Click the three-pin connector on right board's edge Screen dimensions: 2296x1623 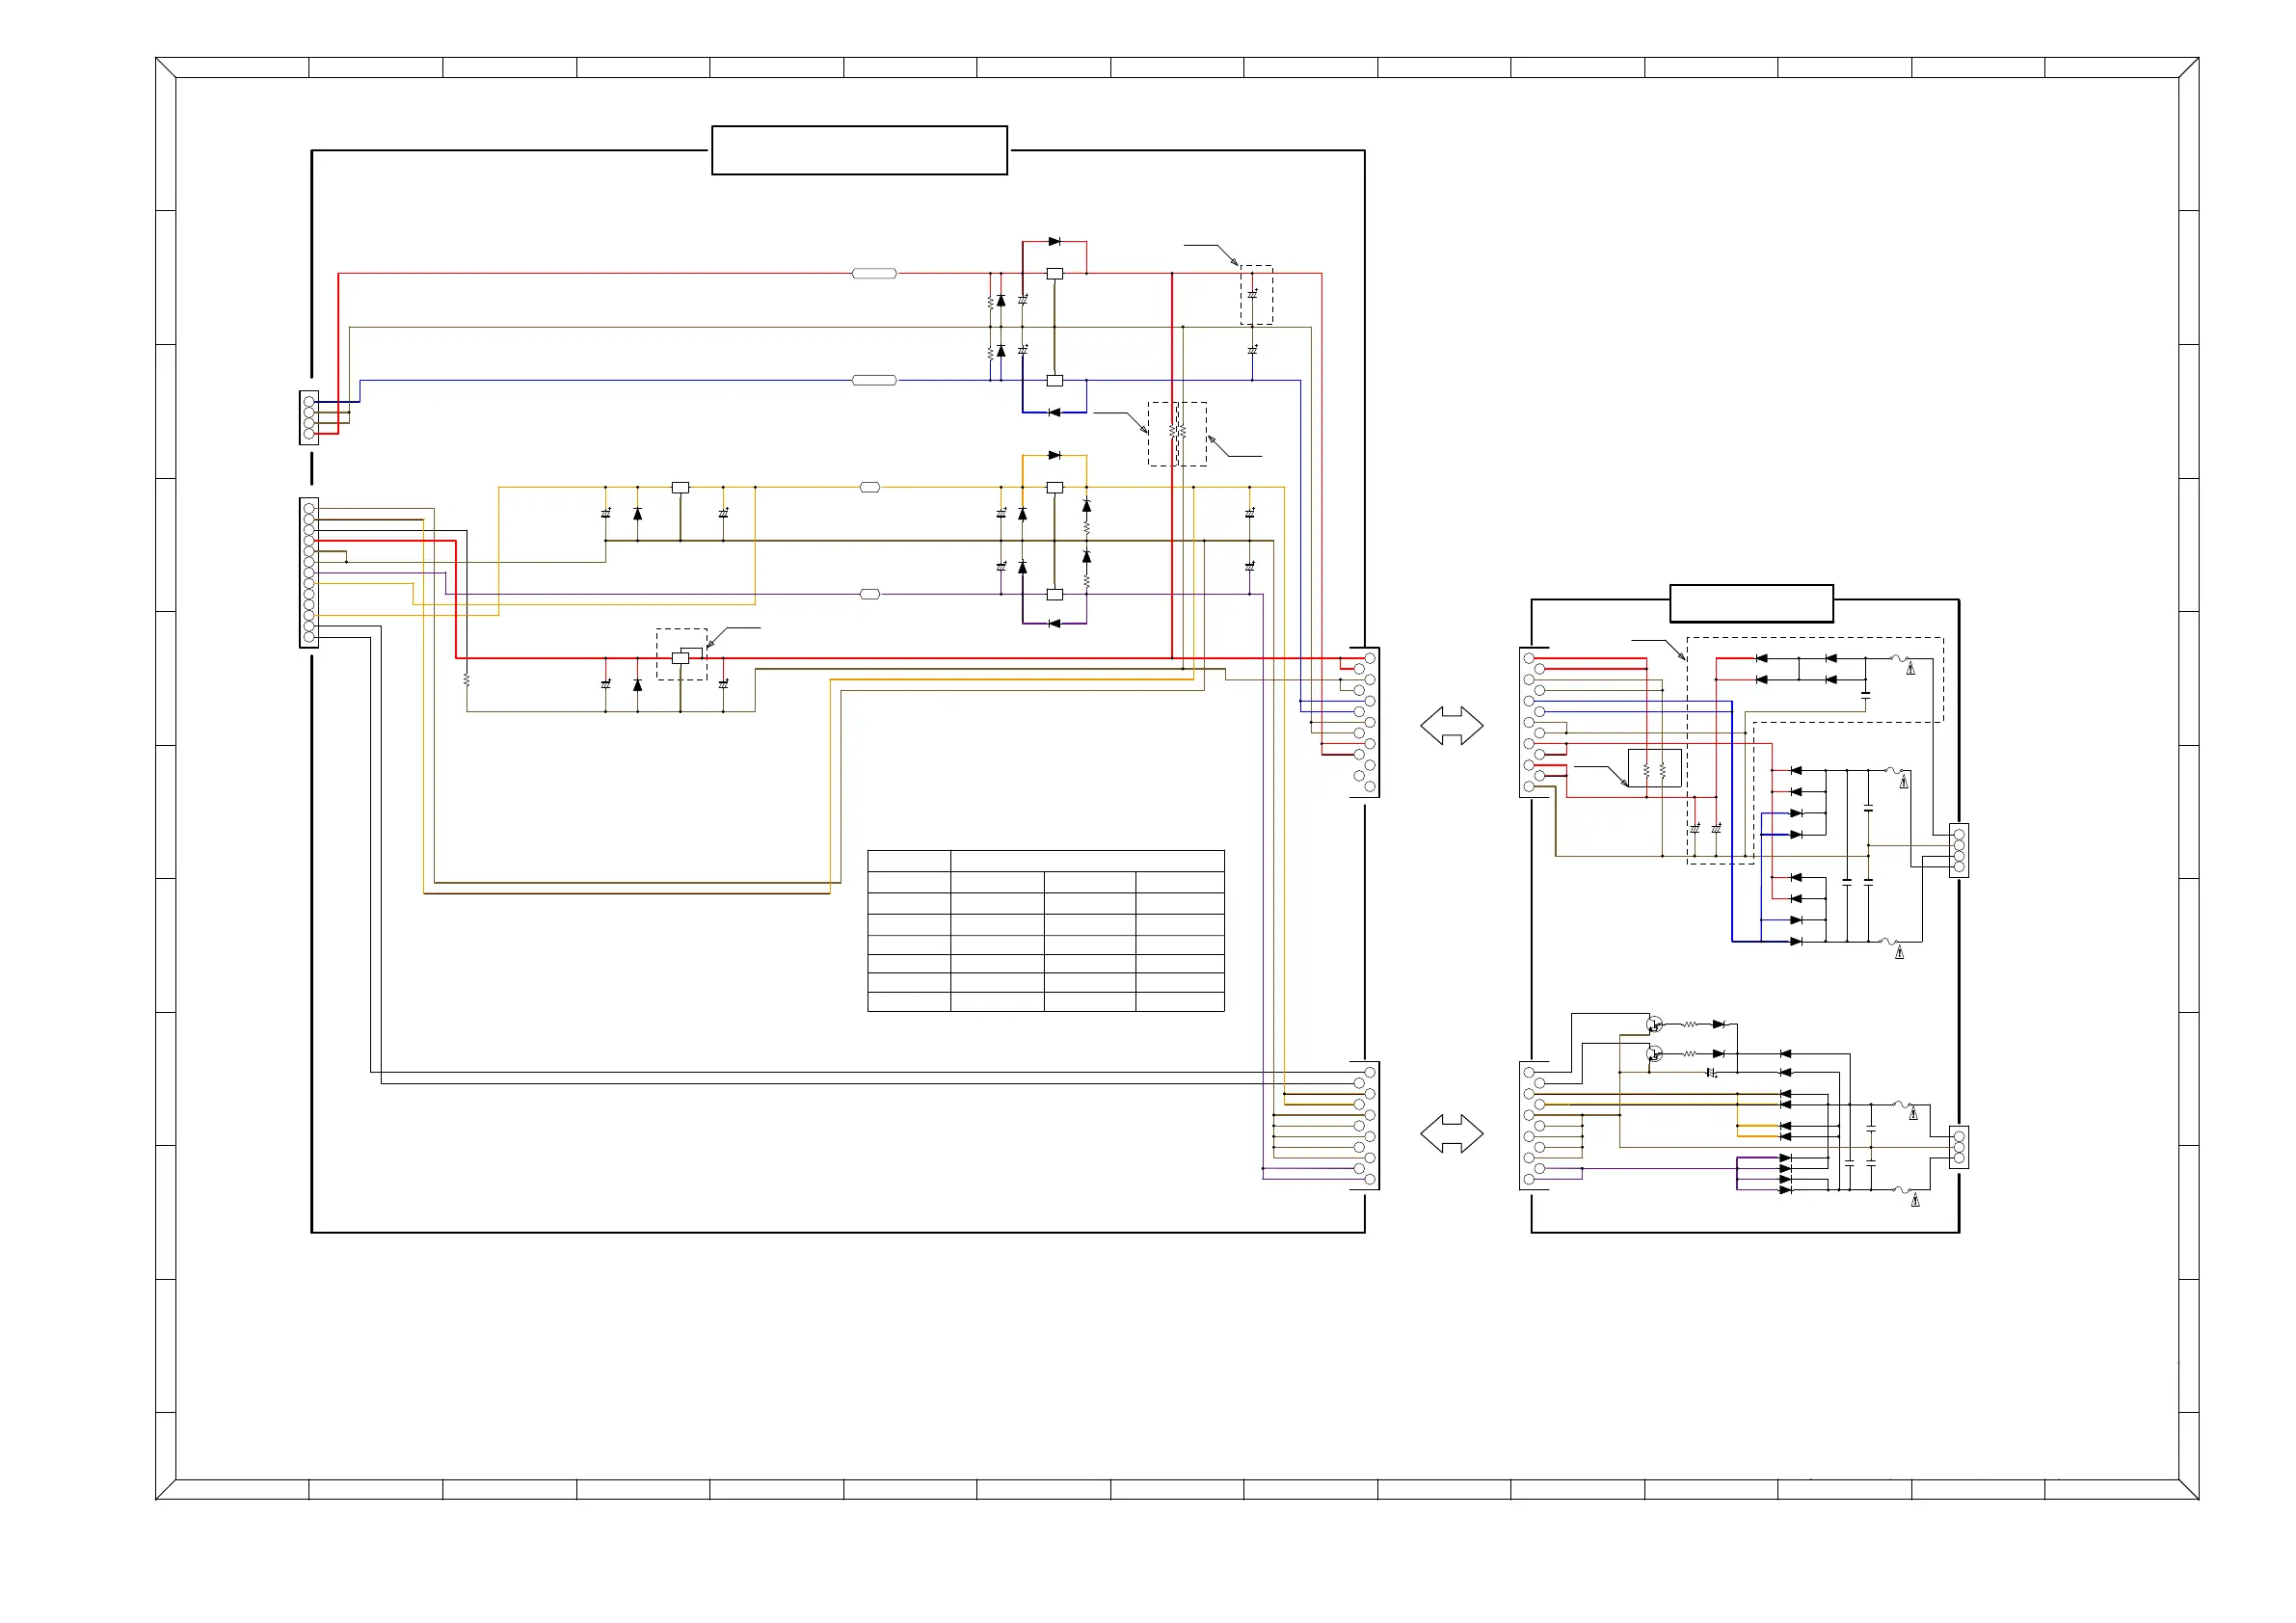click(x=1959, y=1147)
